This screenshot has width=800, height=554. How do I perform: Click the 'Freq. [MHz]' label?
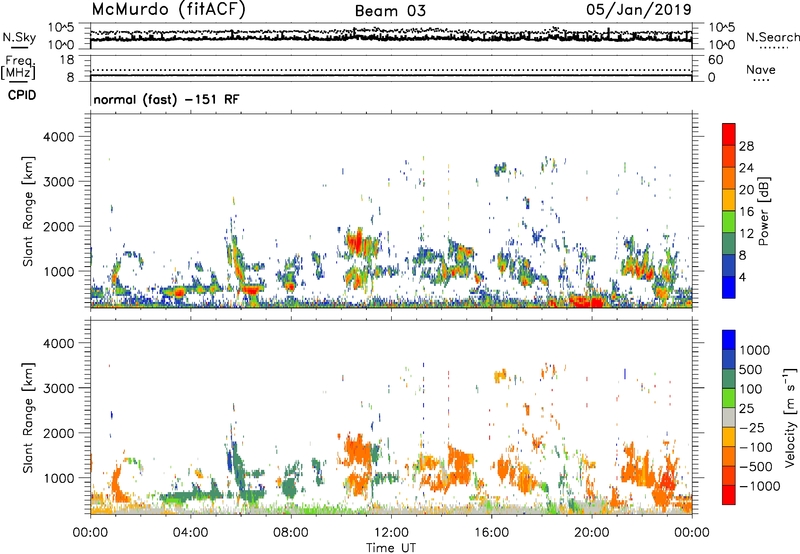(18, 68)
